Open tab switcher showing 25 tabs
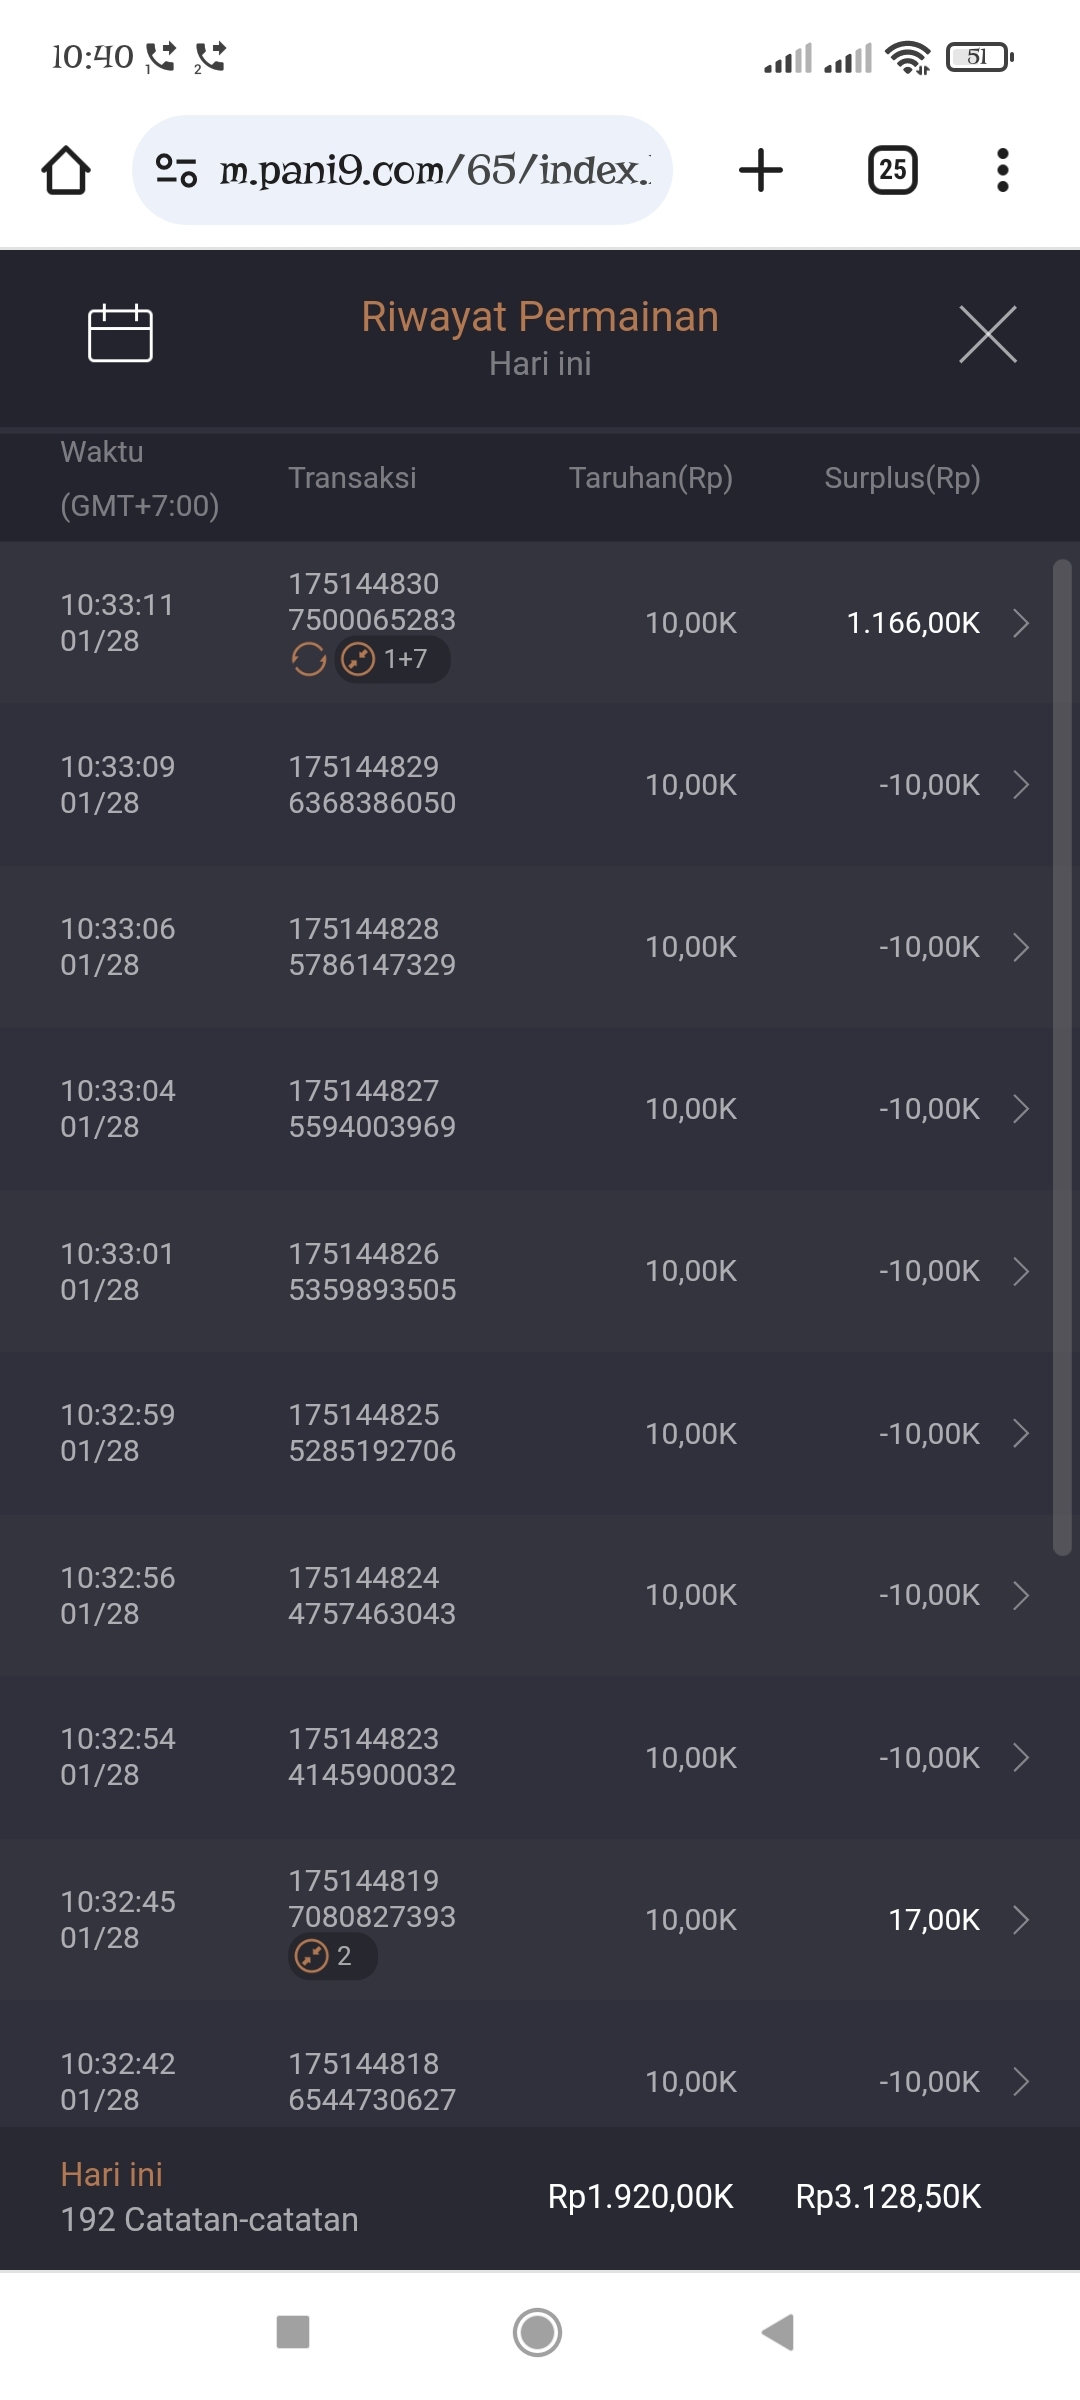Image resolution: width=1080 pixels, height=2400 pixels. coord(892,170)
